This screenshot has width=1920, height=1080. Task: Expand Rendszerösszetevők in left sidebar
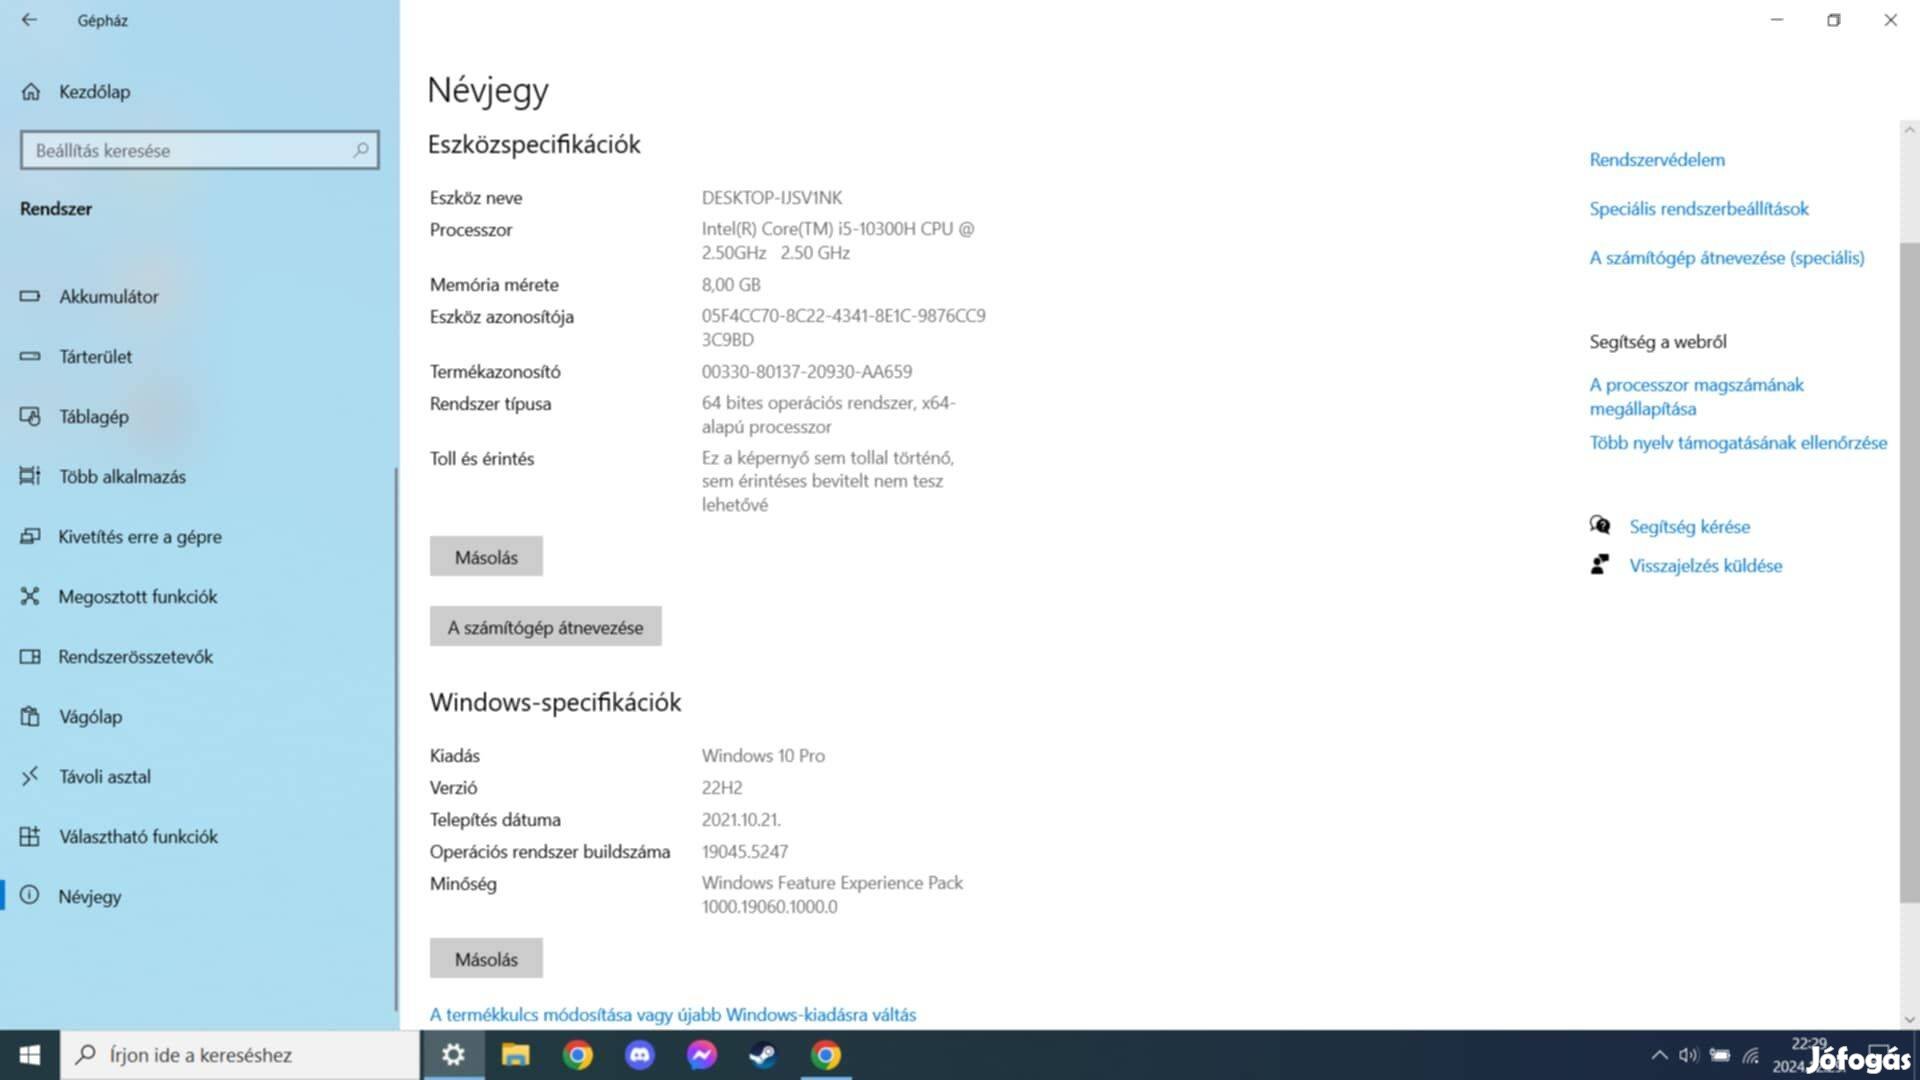tap(137, 655)
